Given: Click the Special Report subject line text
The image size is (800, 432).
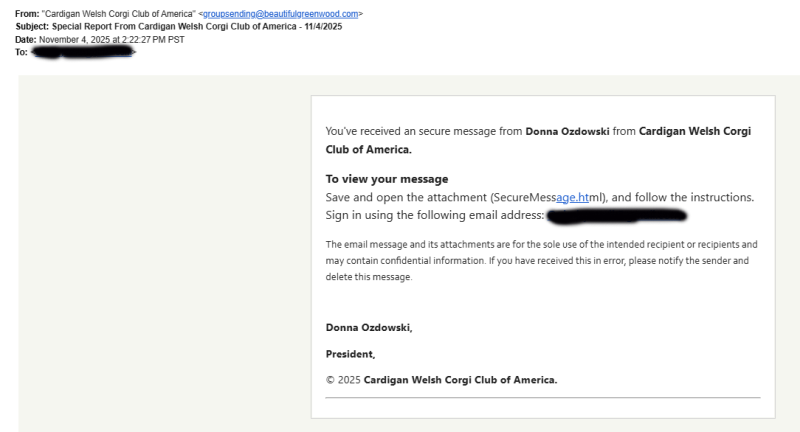Looking at the screenshot, I should click(207, 27).
